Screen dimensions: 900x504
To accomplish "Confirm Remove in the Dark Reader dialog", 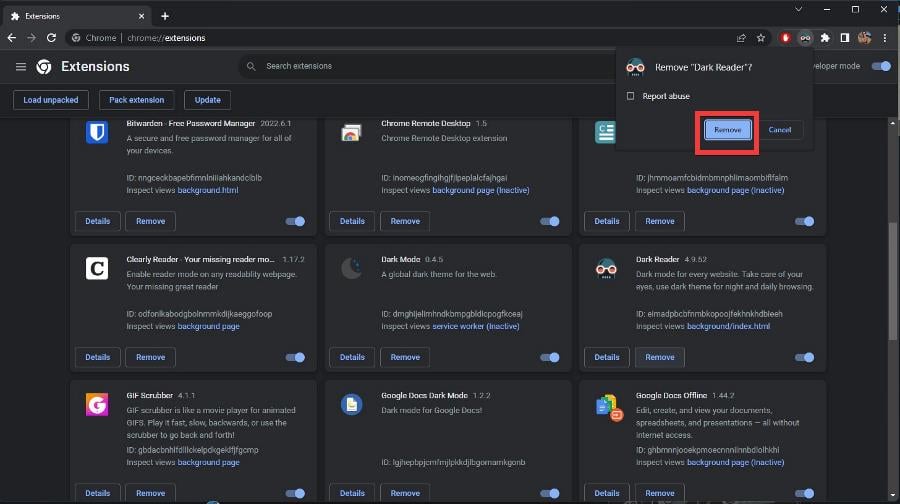I will tap(727, 130).
